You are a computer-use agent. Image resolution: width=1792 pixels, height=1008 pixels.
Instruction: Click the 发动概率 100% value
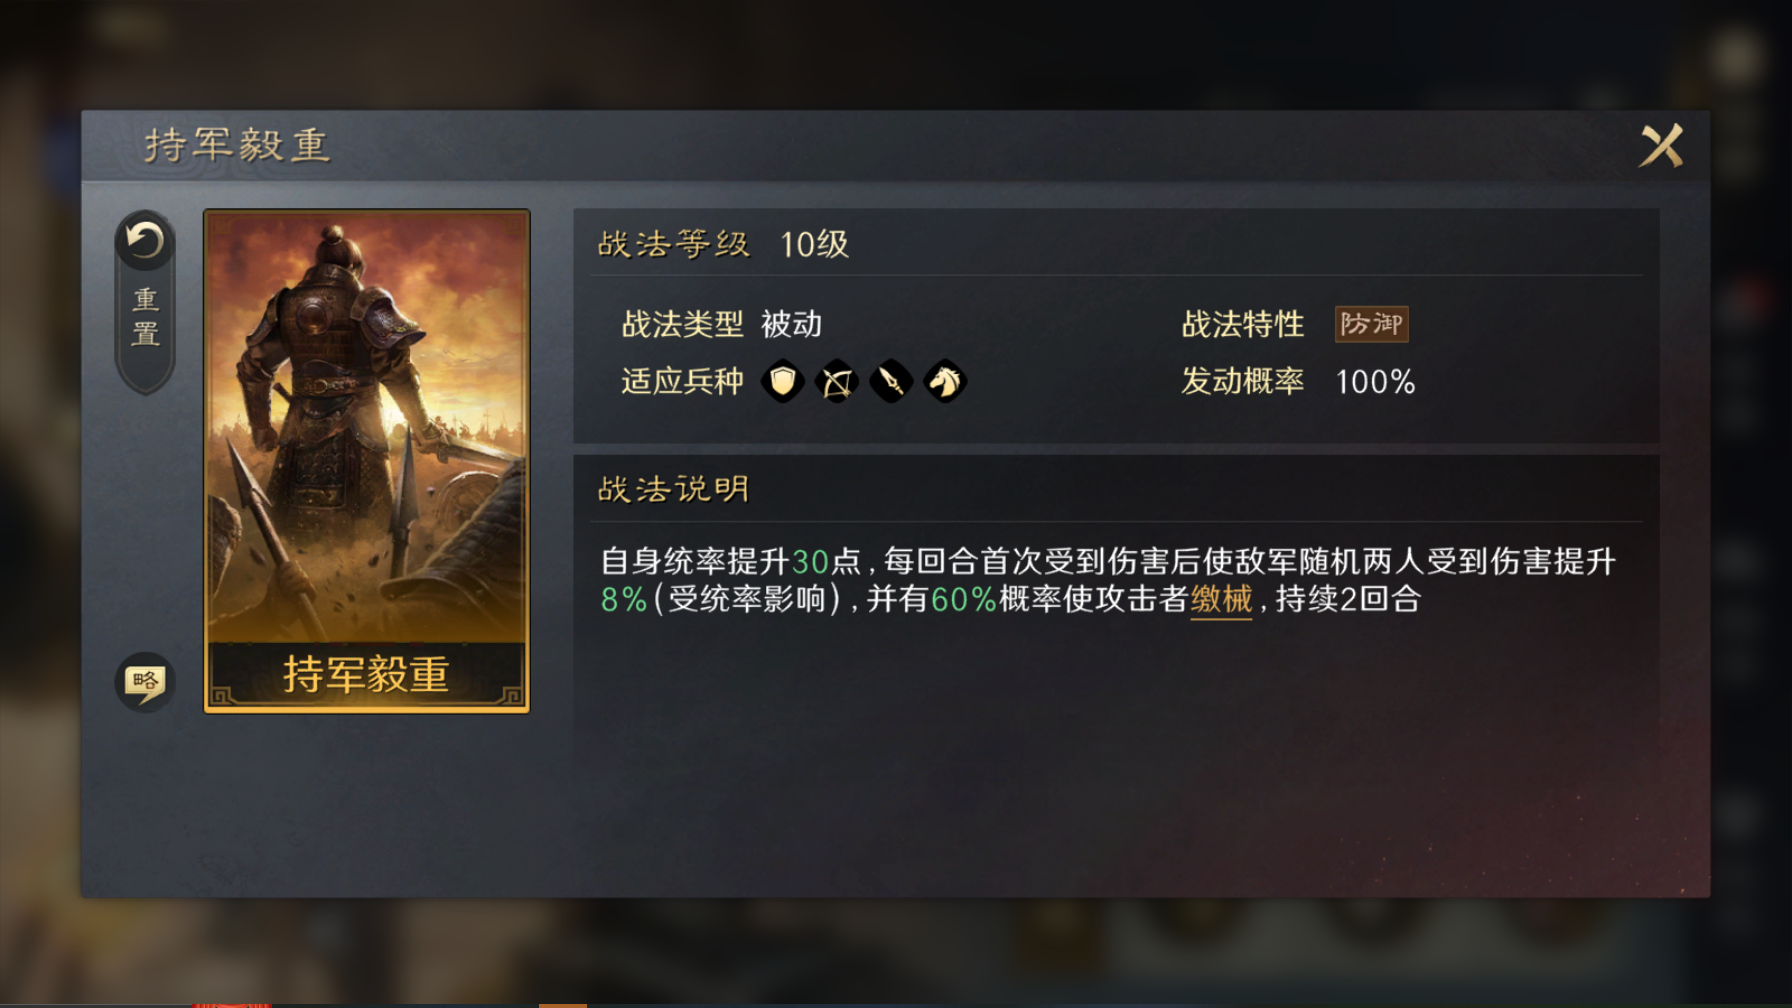point(1375,382)
